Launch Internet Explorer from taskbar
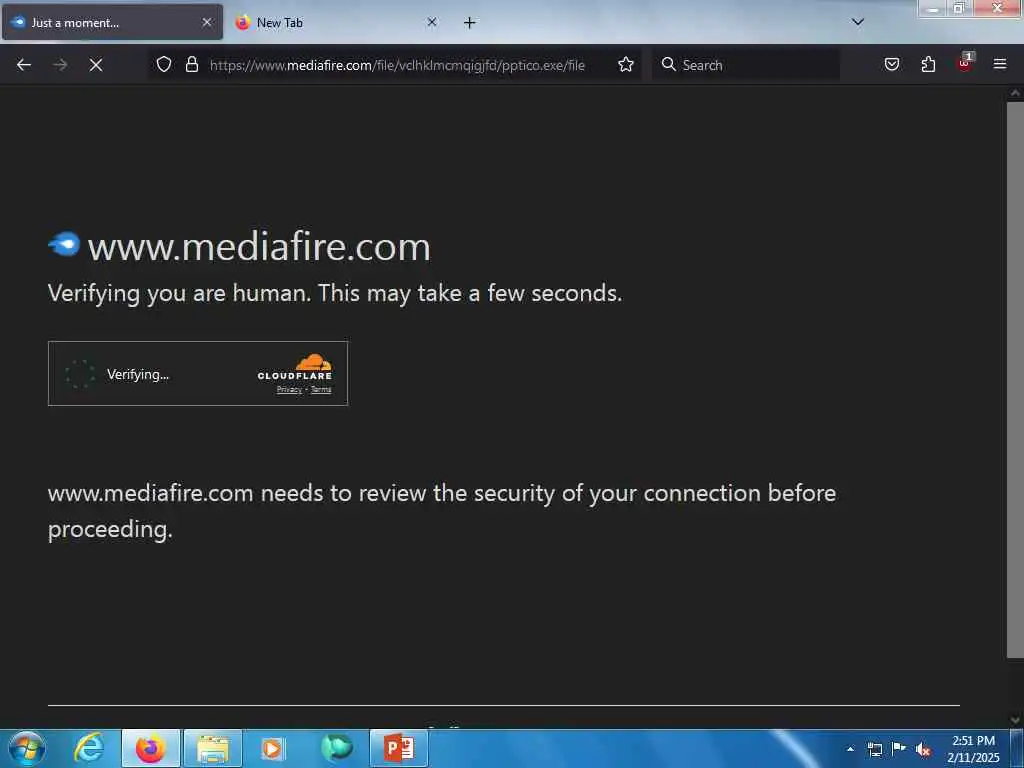This screenshot has height=768, width=1024. point(88,748)
